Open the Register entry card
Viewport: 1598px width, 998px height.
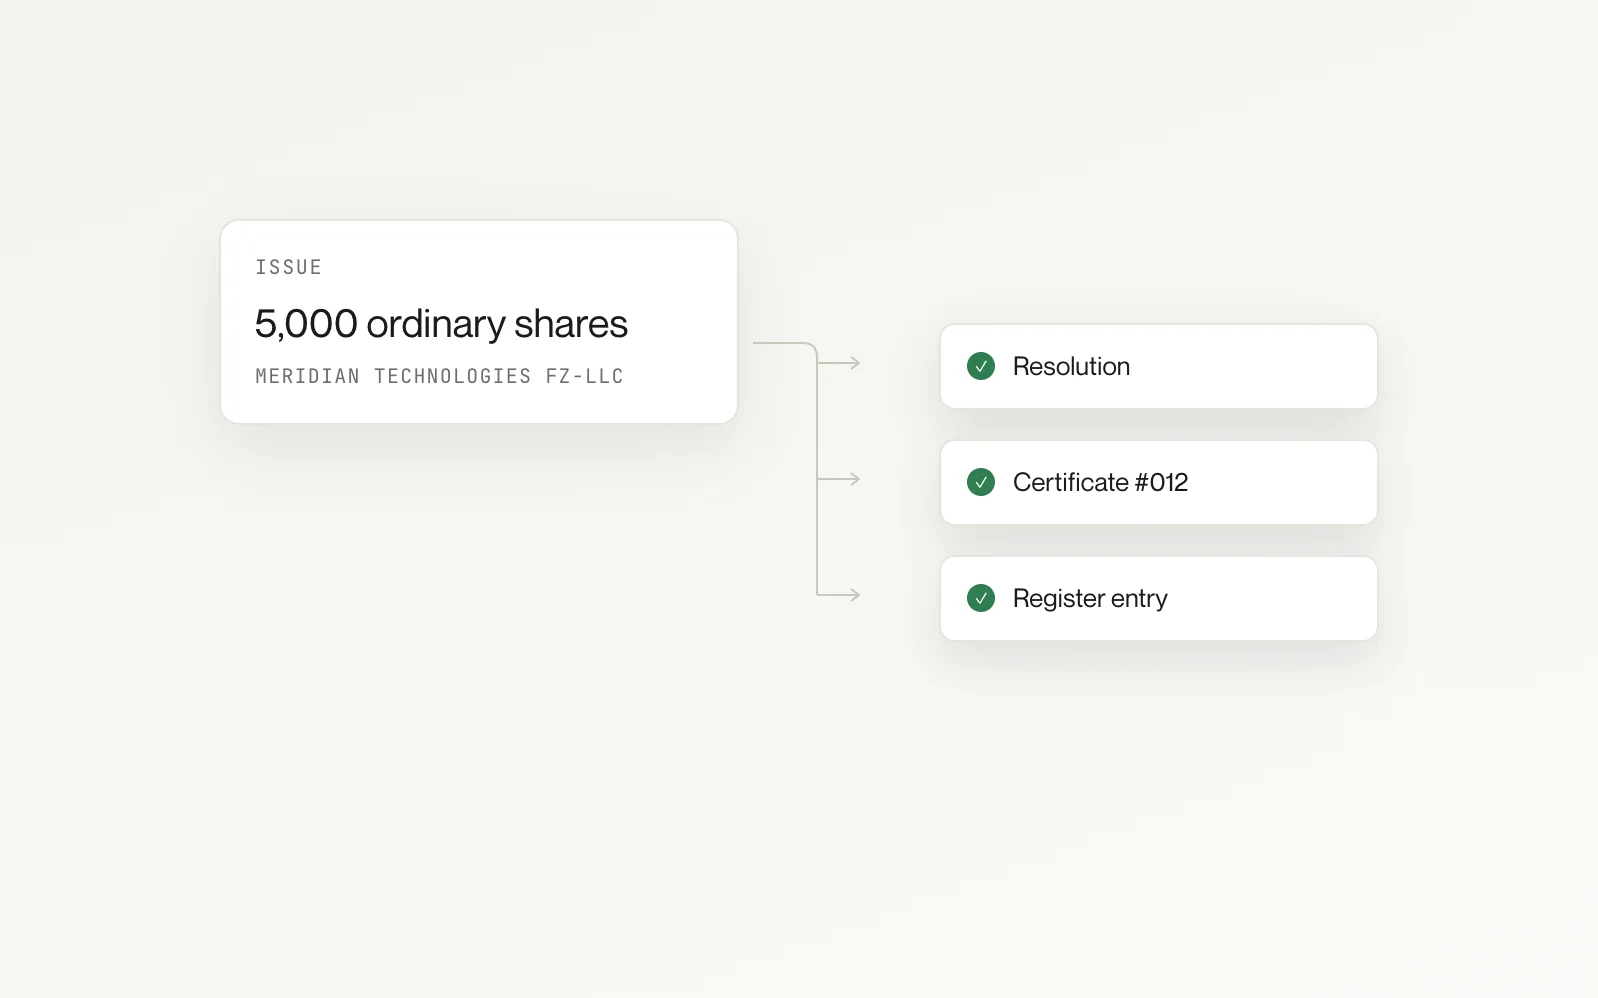pos(1159,598)
